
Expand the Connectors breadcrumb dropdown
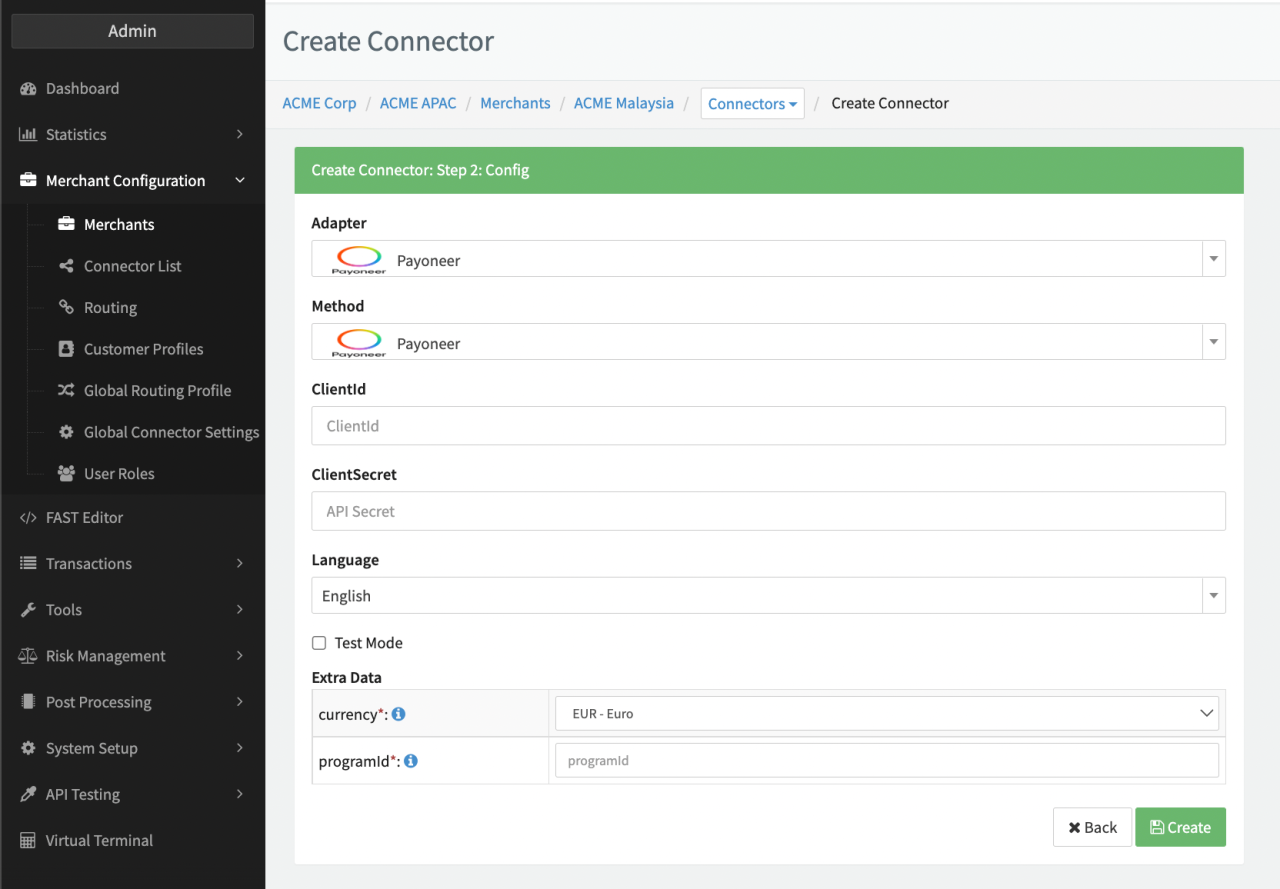click(752, 104)
